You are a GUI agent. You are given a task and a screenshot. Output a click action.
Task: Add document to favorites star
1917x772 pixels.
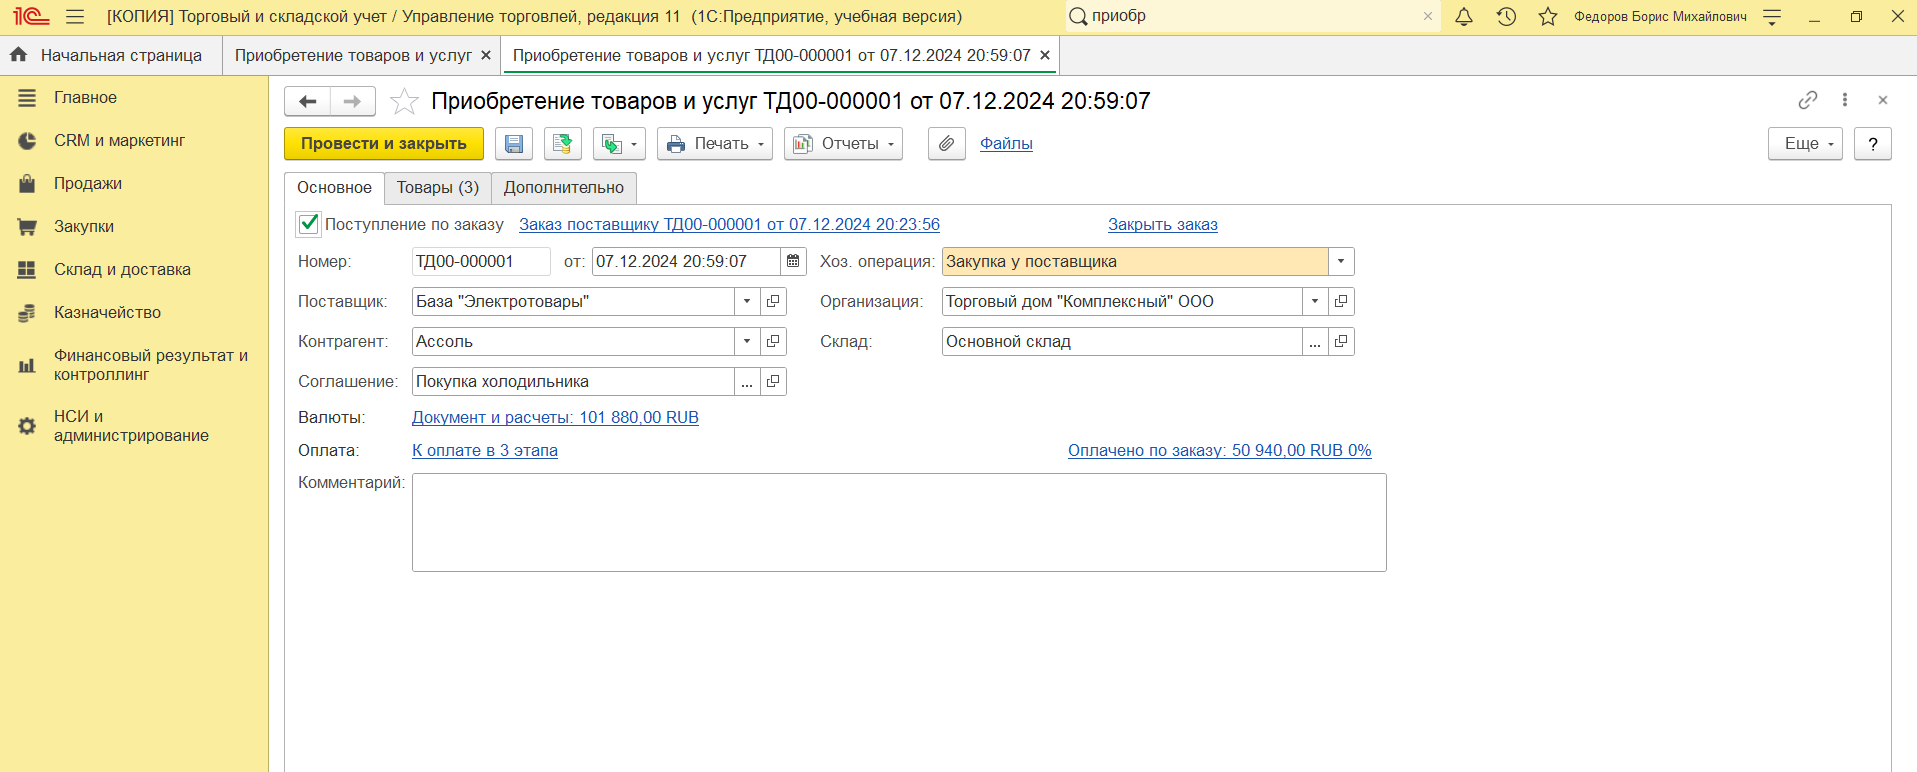(x=404, y=101)
